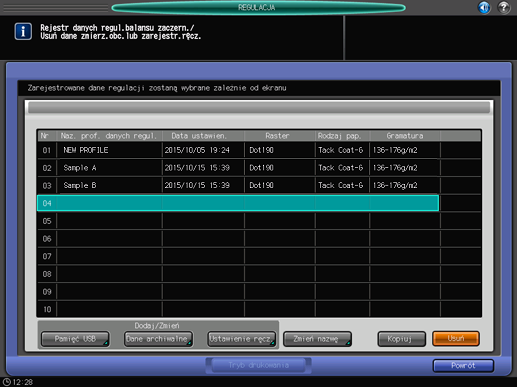
Task: Click the clock icon in status bar
Action: click(x=7, y=382)
